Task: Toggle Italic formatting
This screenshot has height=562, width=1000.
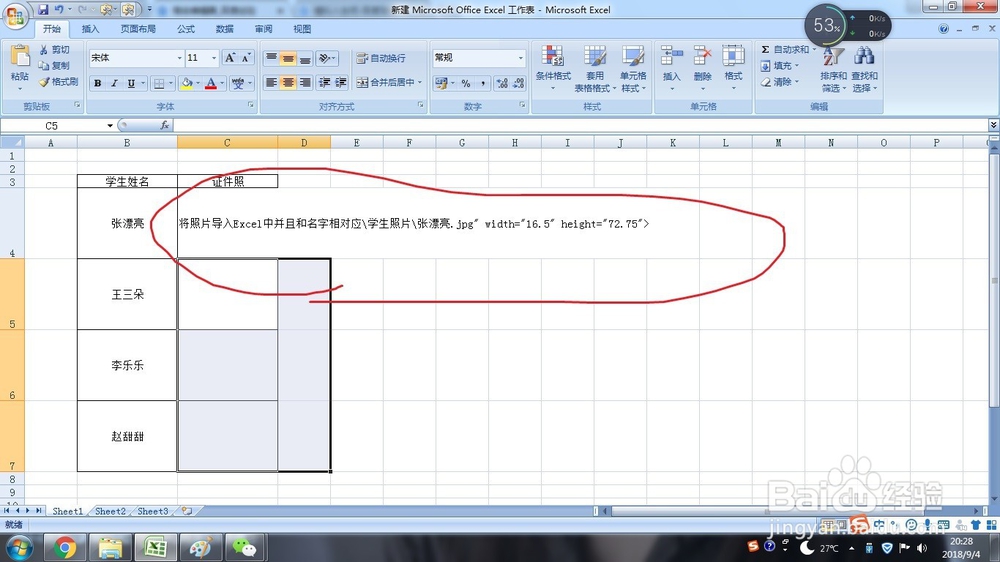Action: click(x=114, y=83)
